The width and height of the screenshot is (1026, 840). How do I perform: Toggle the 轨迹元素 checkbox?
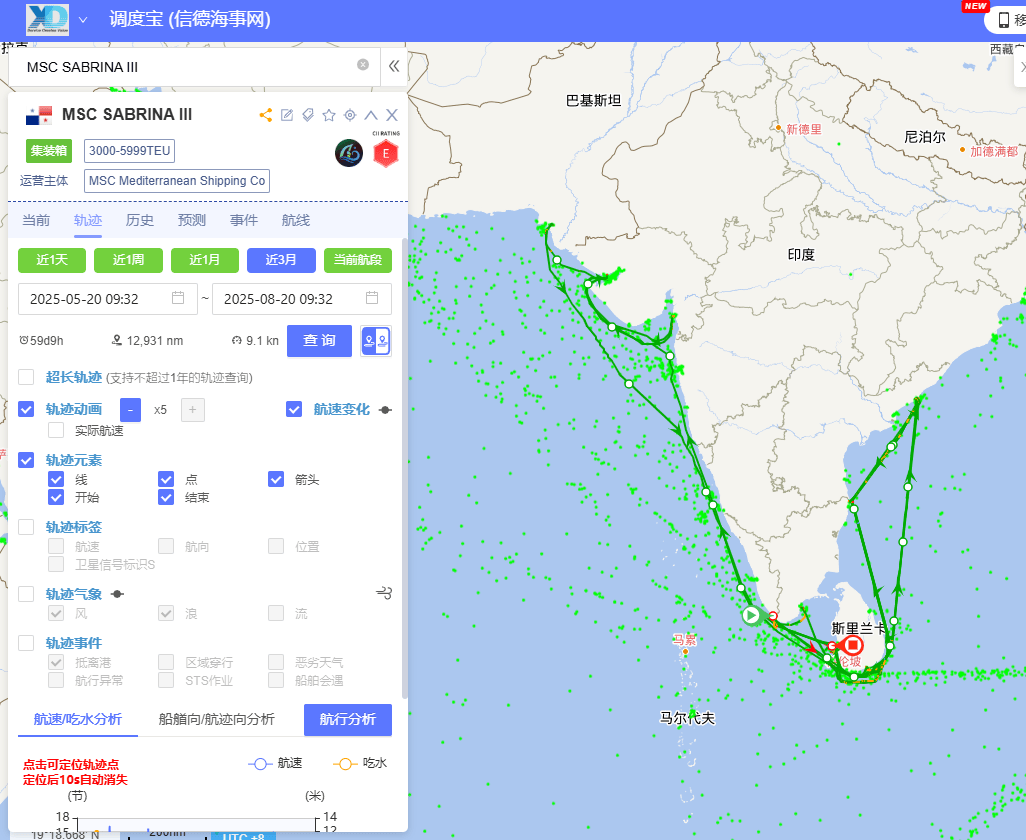coord(26,460)
